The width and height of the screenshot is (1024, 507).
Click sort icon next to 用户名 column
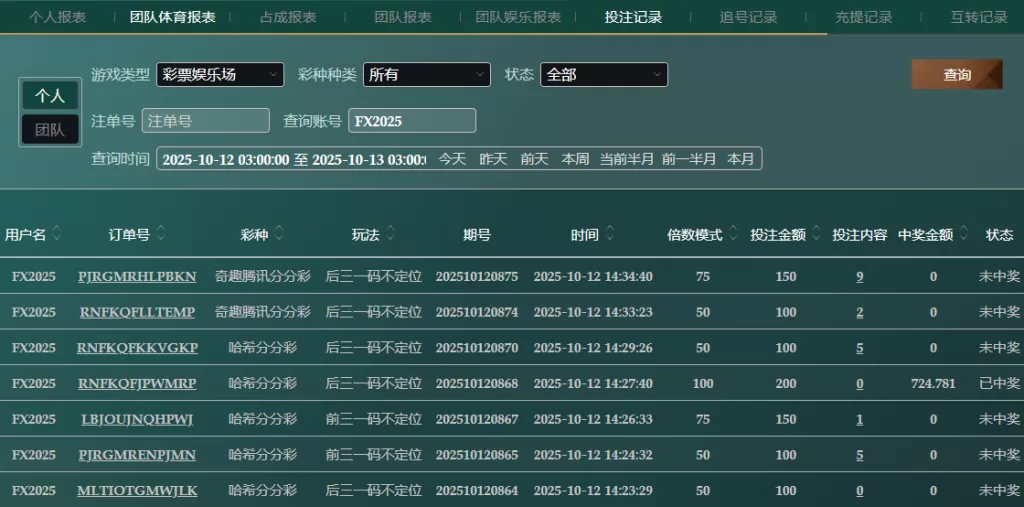(57, 234)
